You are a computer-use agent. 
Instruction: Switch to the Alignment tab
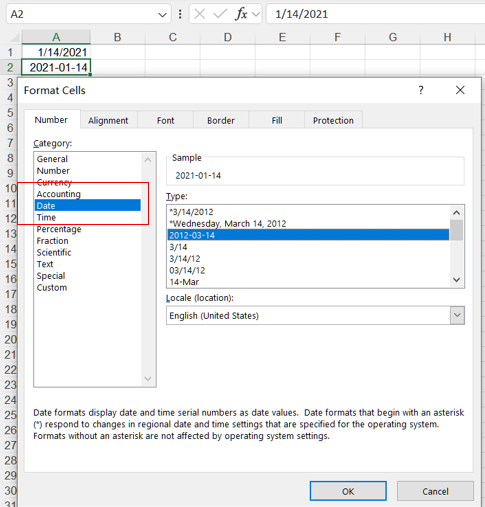(108, 120)
